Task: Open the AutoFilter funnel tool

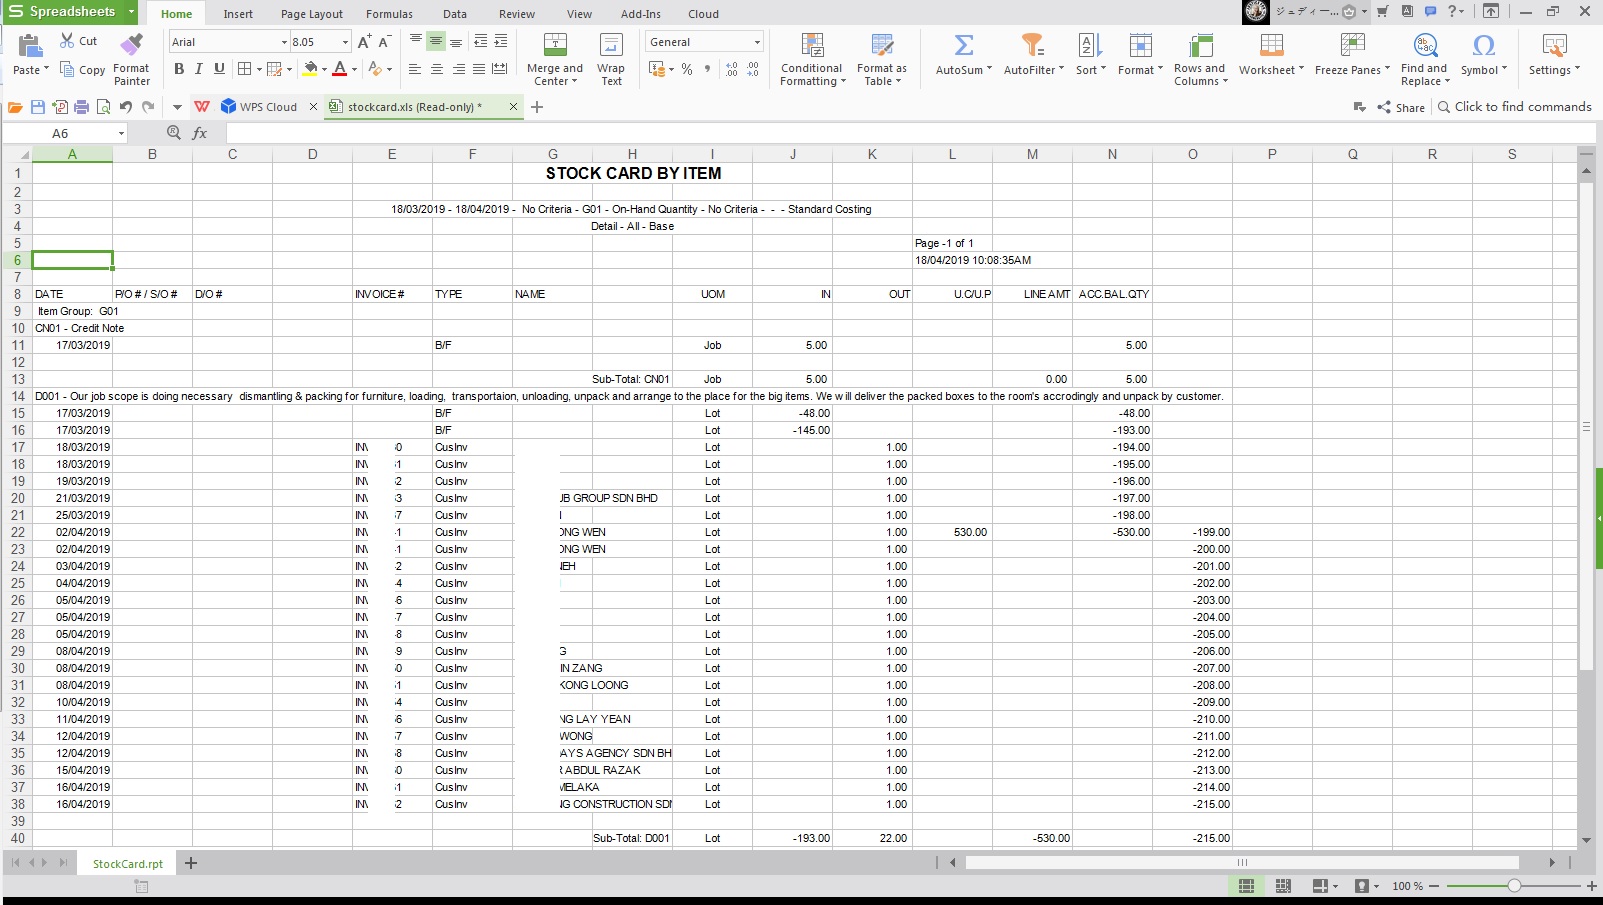Action: coord(1031,46)
